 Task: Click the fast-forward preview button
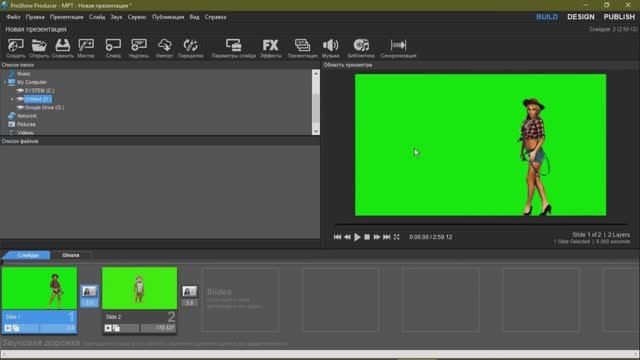tap(377, 237)
